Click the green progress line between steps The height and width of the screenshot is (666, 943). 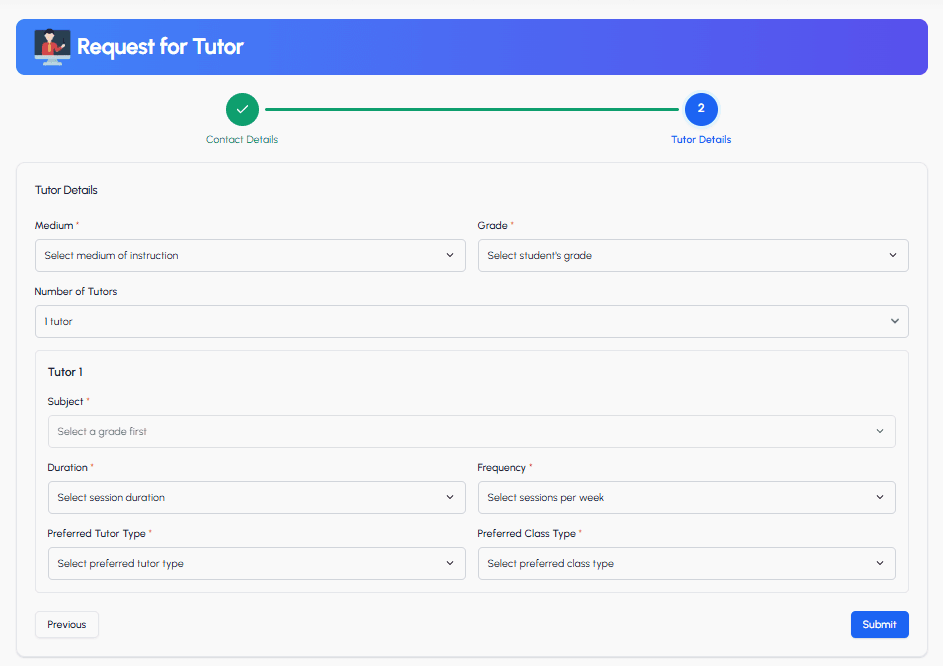click(x=472, y=109)
